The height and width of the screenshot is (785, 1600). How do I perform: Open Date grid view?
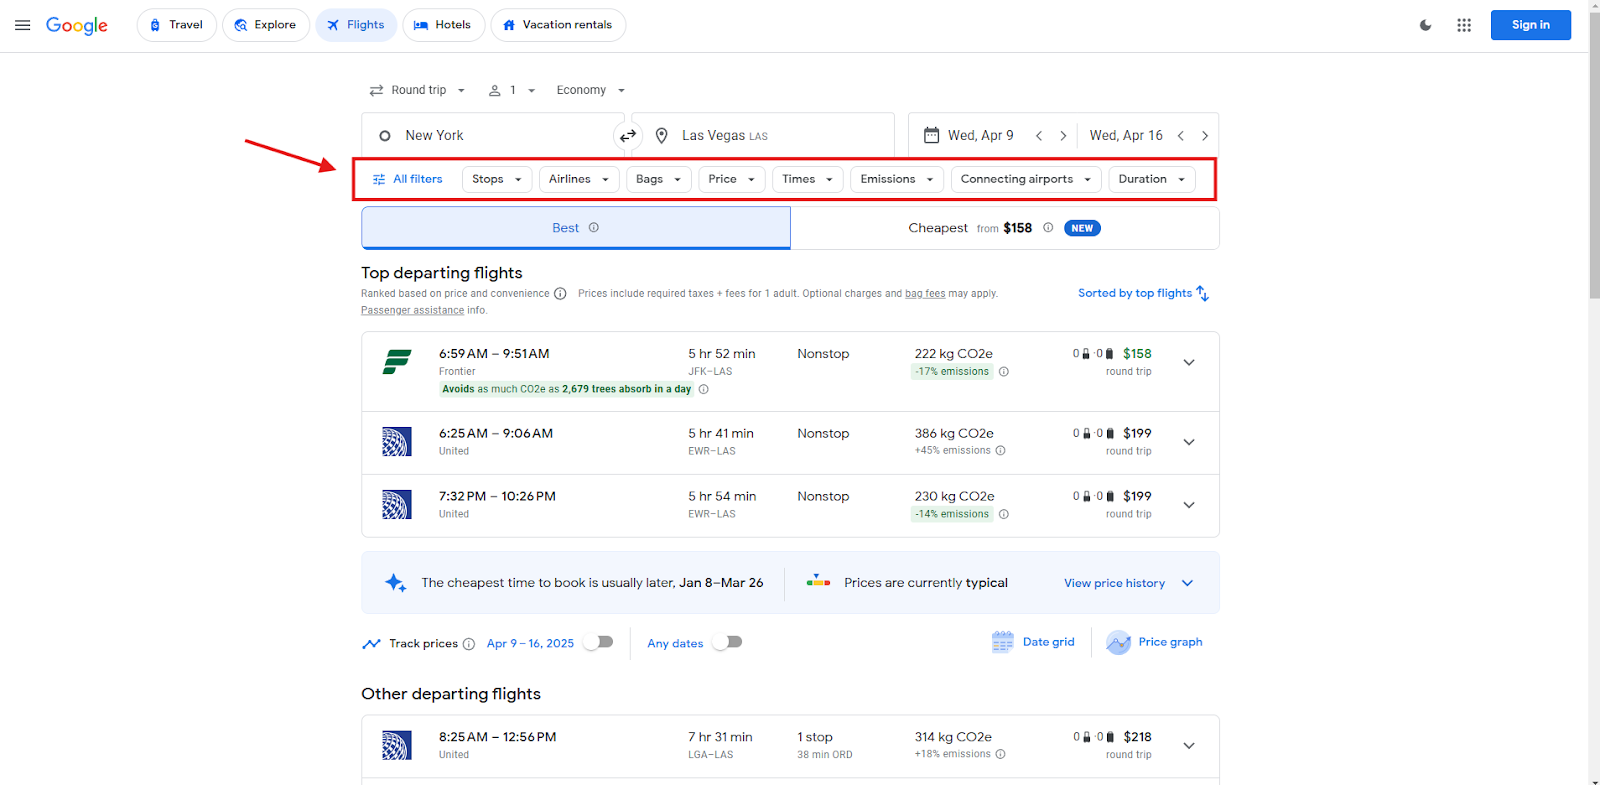1033,642
